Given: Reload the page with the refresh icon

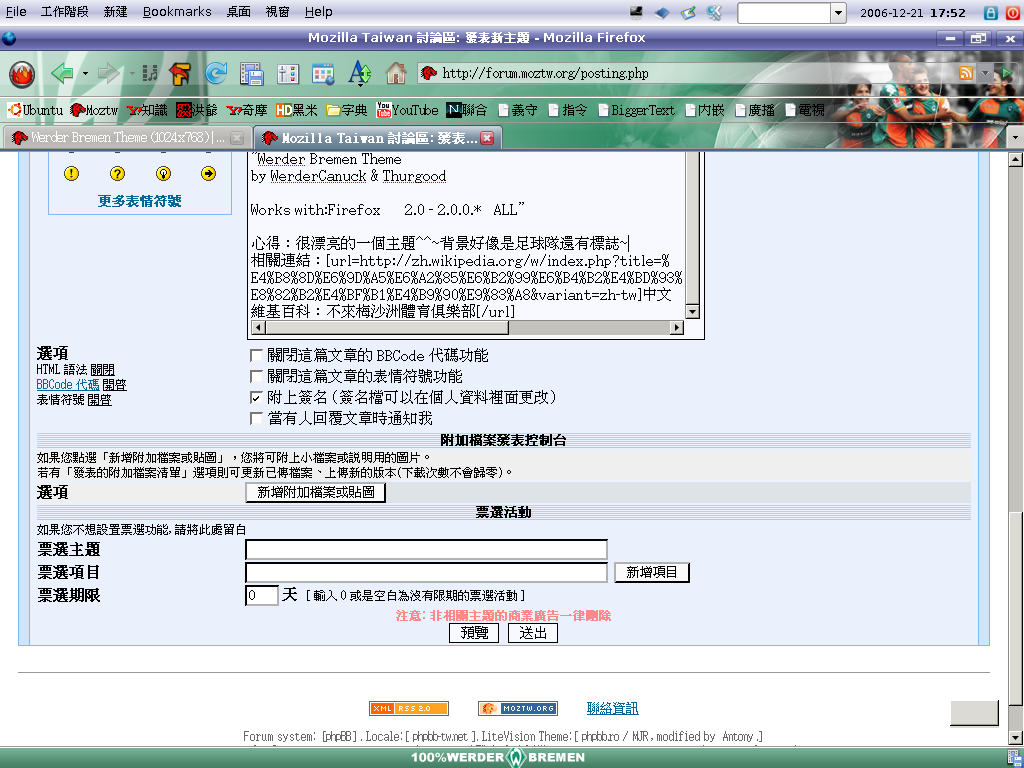Looking at the screenshot, I should point(215,73).
